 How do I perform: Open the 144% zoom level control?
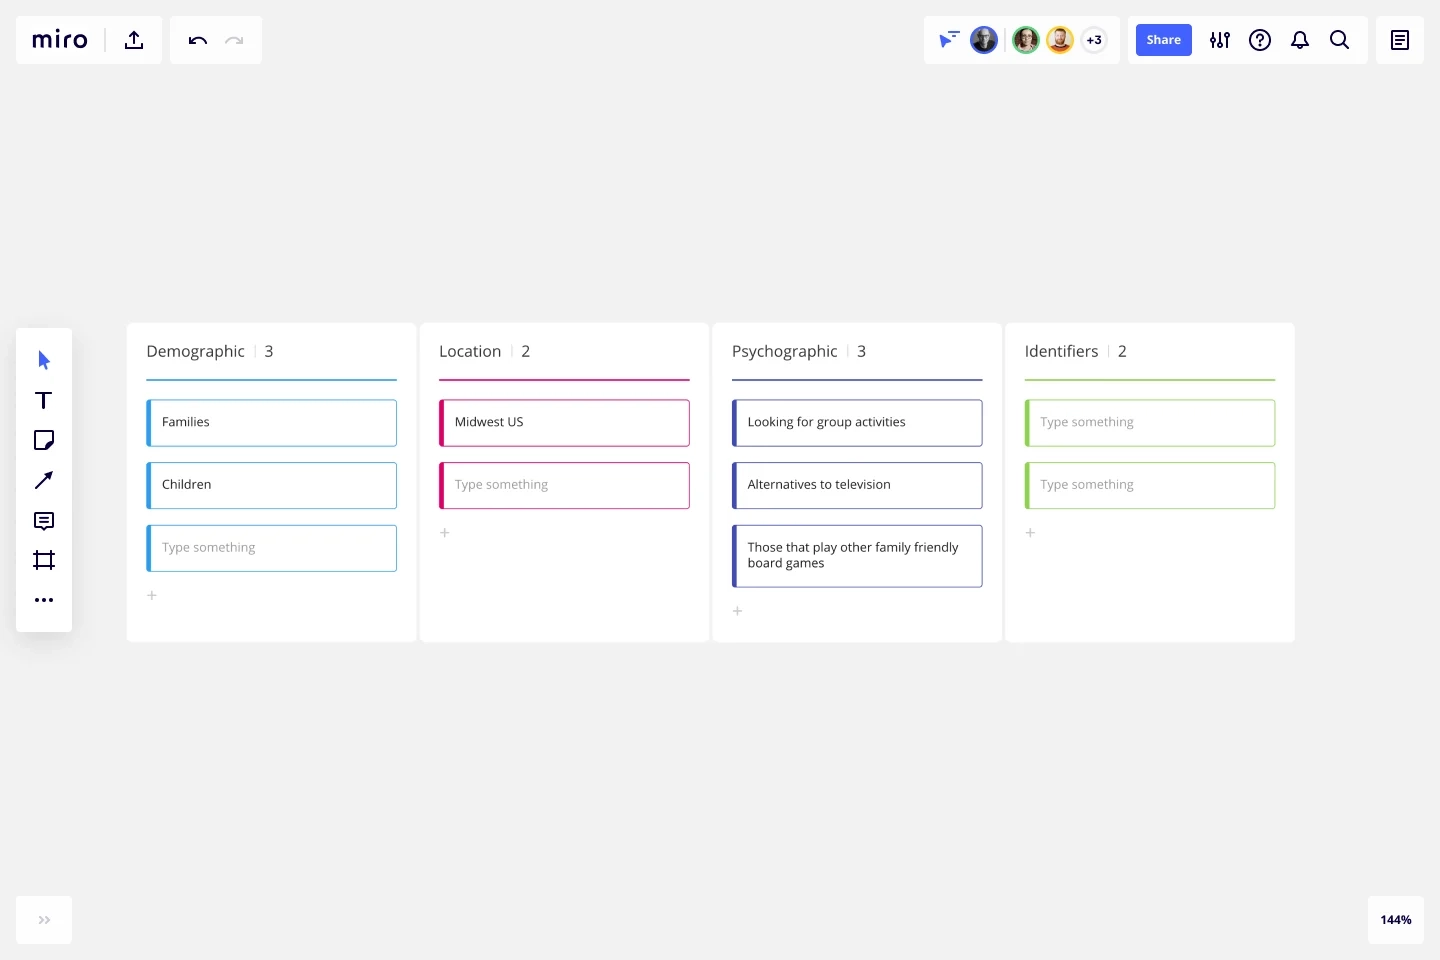(x=1395, y=920)
